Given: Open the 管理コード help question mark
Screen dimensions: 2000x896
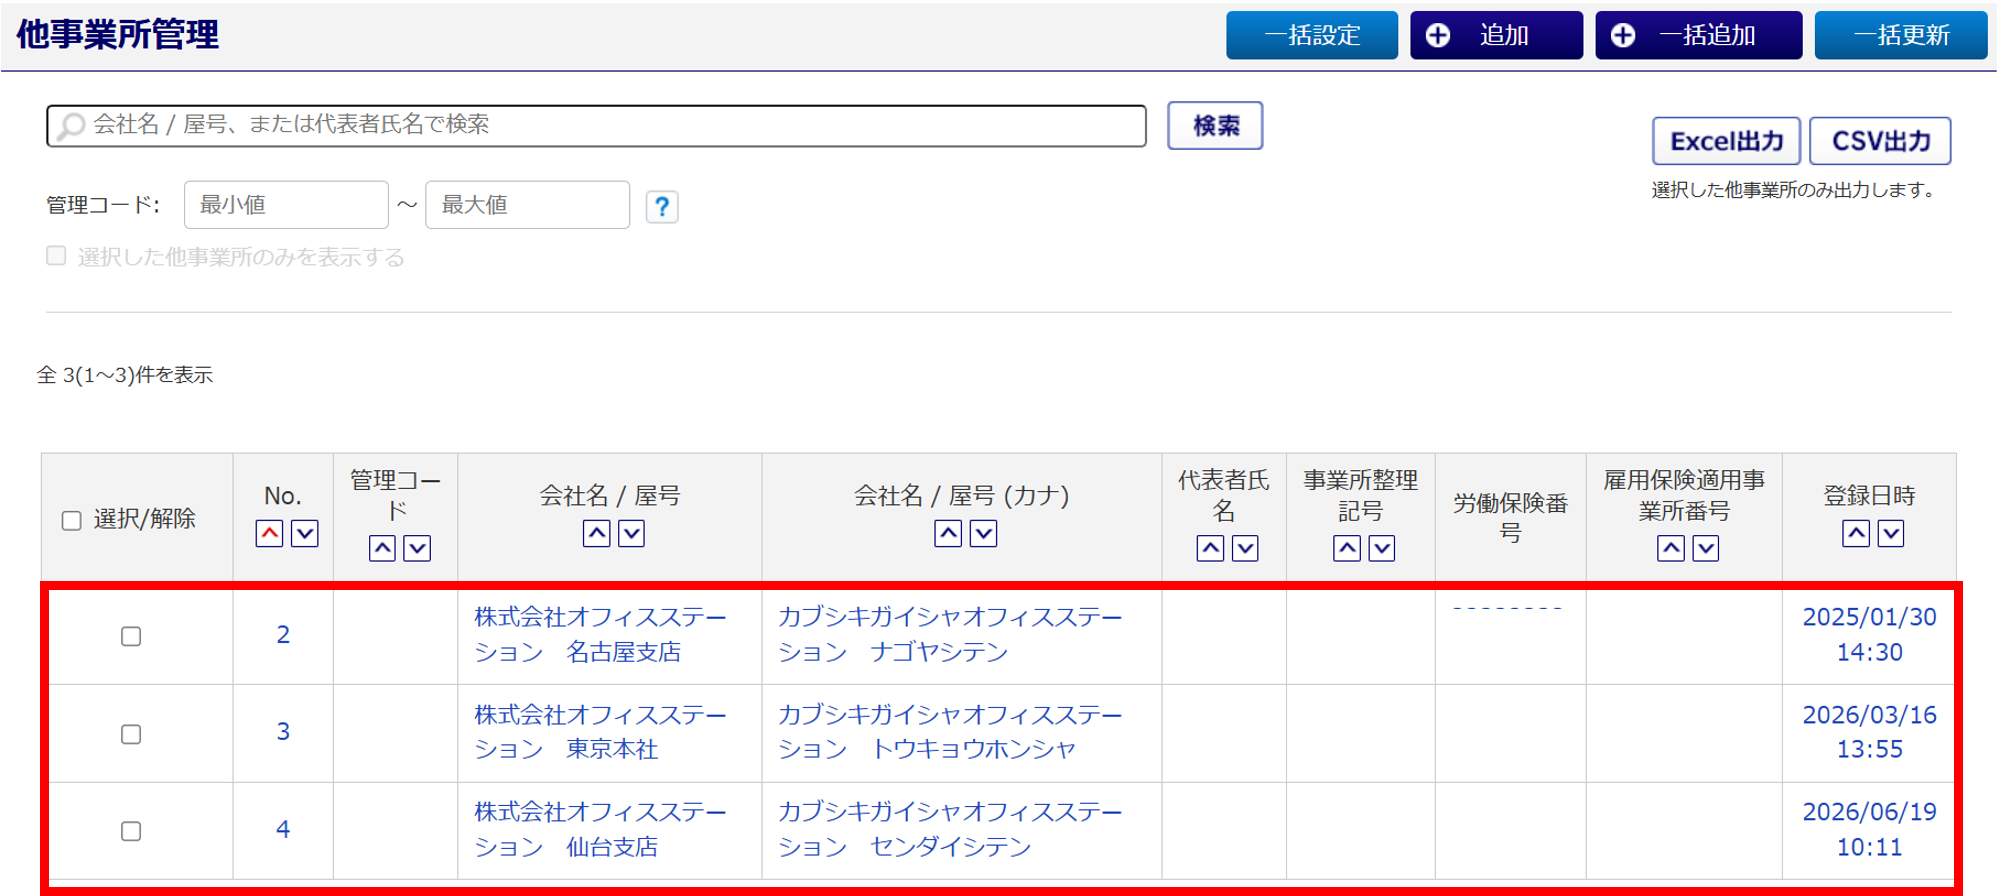Looking at the screenshot, I should pos(662,207).
